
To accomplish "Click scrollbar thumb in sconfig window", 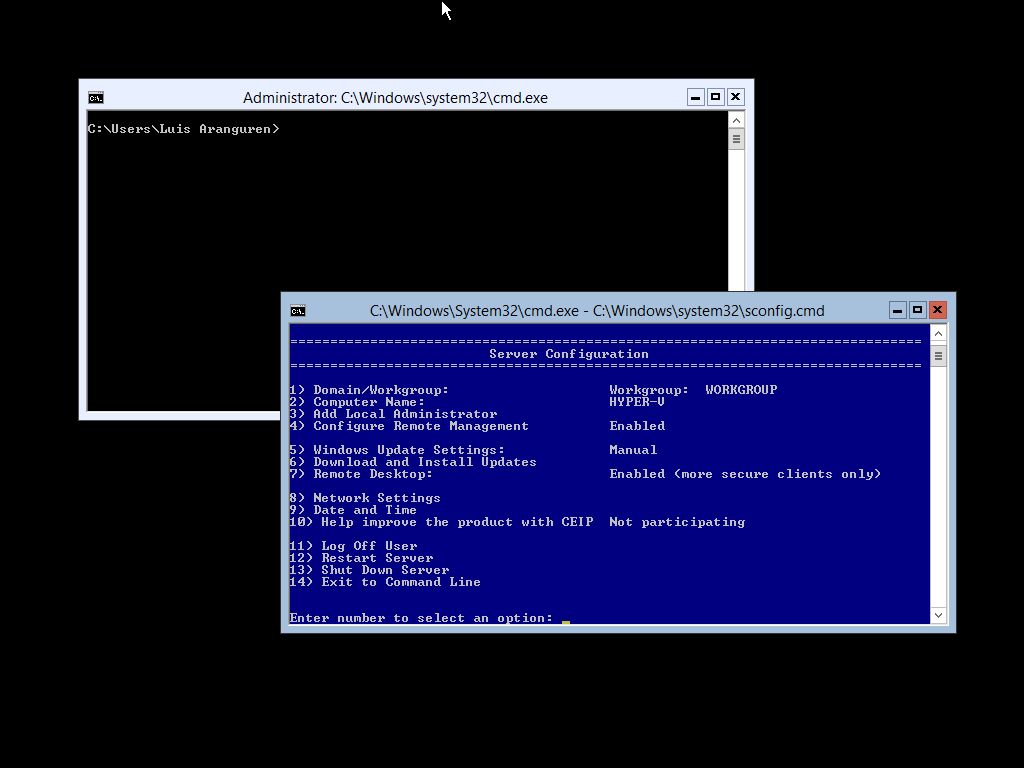I will pos(938,356).
